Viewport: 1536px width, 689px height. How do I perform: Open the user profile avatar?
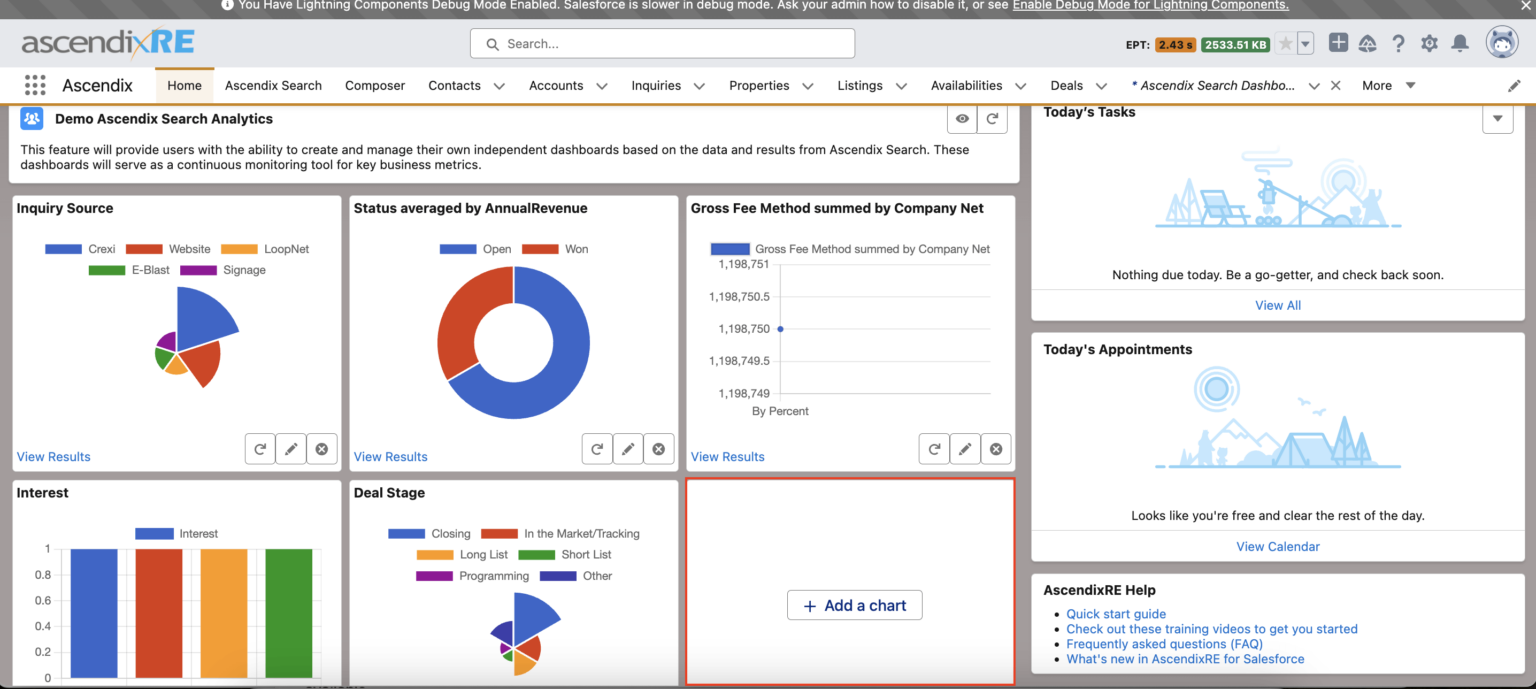[x=1502, y=43]
